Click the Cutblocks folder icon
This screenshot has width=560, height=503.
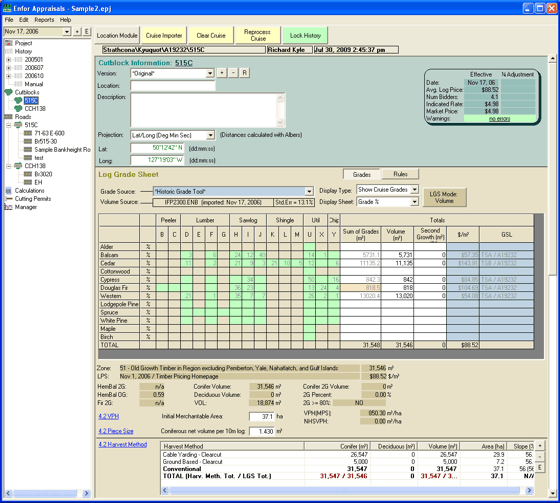[x=9, y=92]
